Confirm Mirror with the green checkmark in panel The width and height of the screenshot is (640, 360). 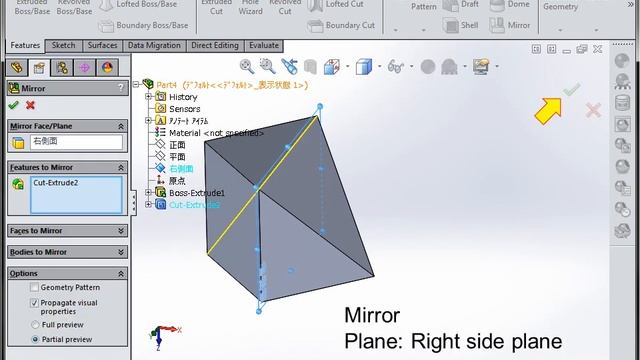coord(13,105)
